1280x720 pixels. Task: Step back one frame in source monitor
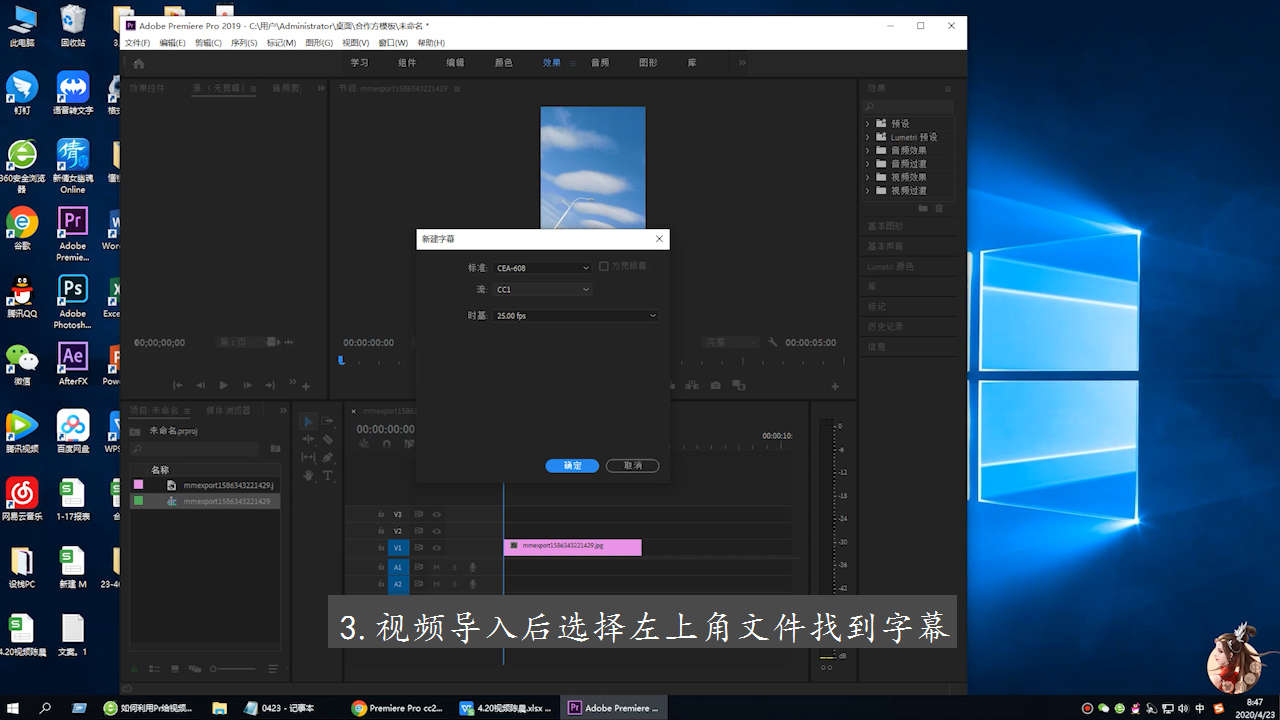[x=200, y=385]
